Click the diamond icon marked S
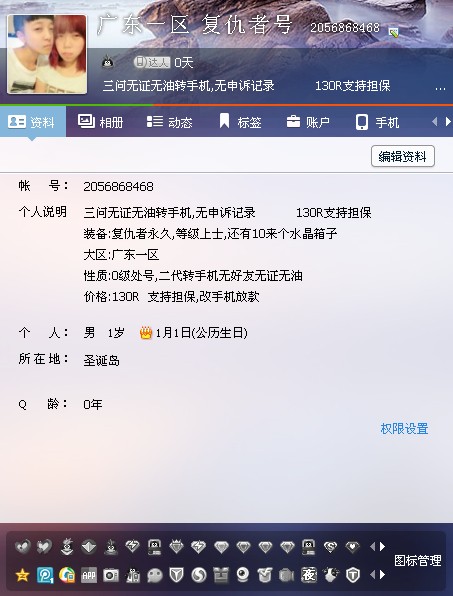The height and width of the screenshot is (596, 453). [331, 547]
